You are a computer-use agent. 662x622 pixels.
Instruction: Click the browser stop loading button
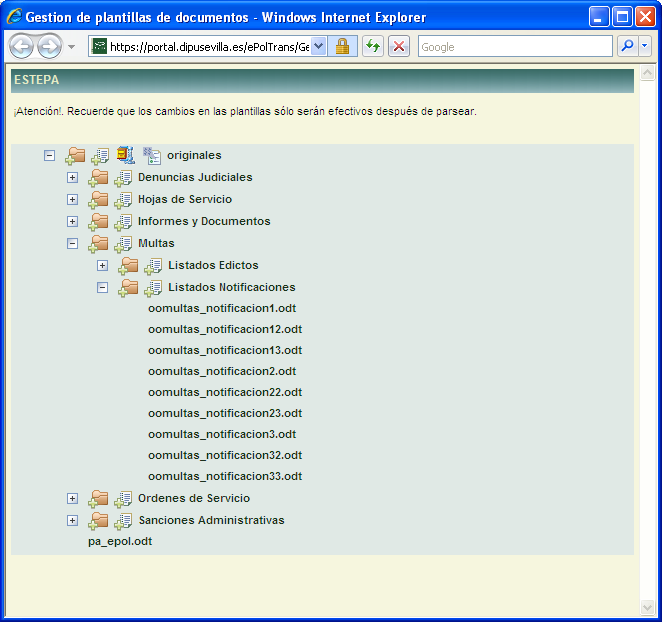click(x=399, y=46)
